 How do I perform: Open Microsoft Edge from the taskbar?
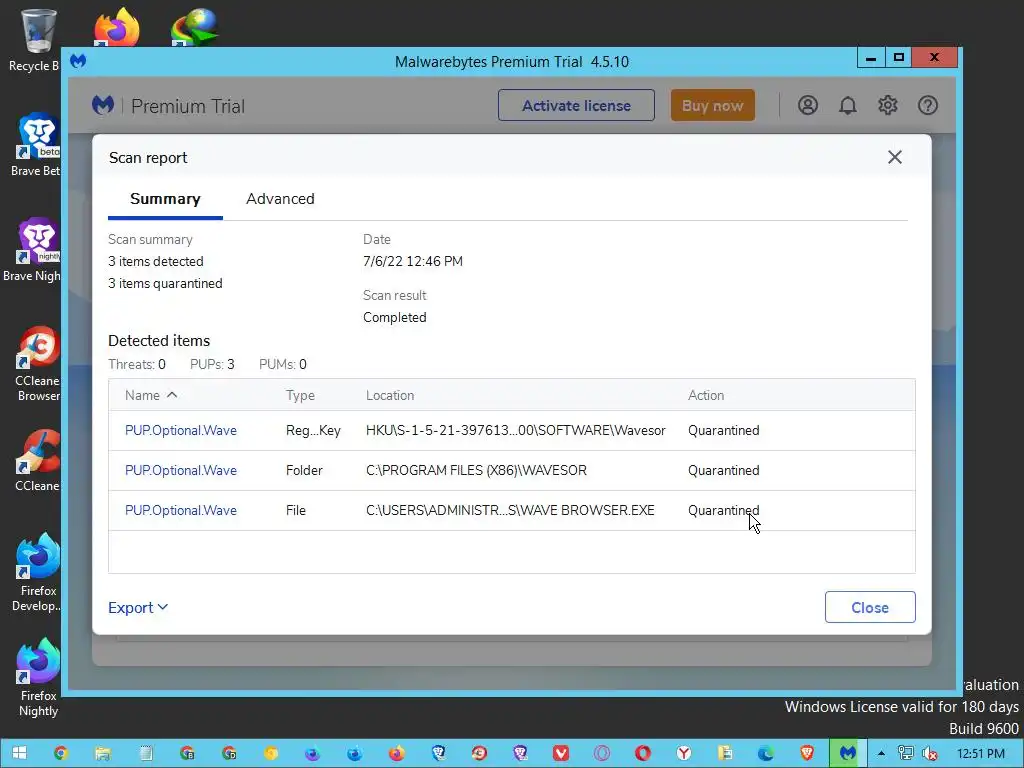765,753
